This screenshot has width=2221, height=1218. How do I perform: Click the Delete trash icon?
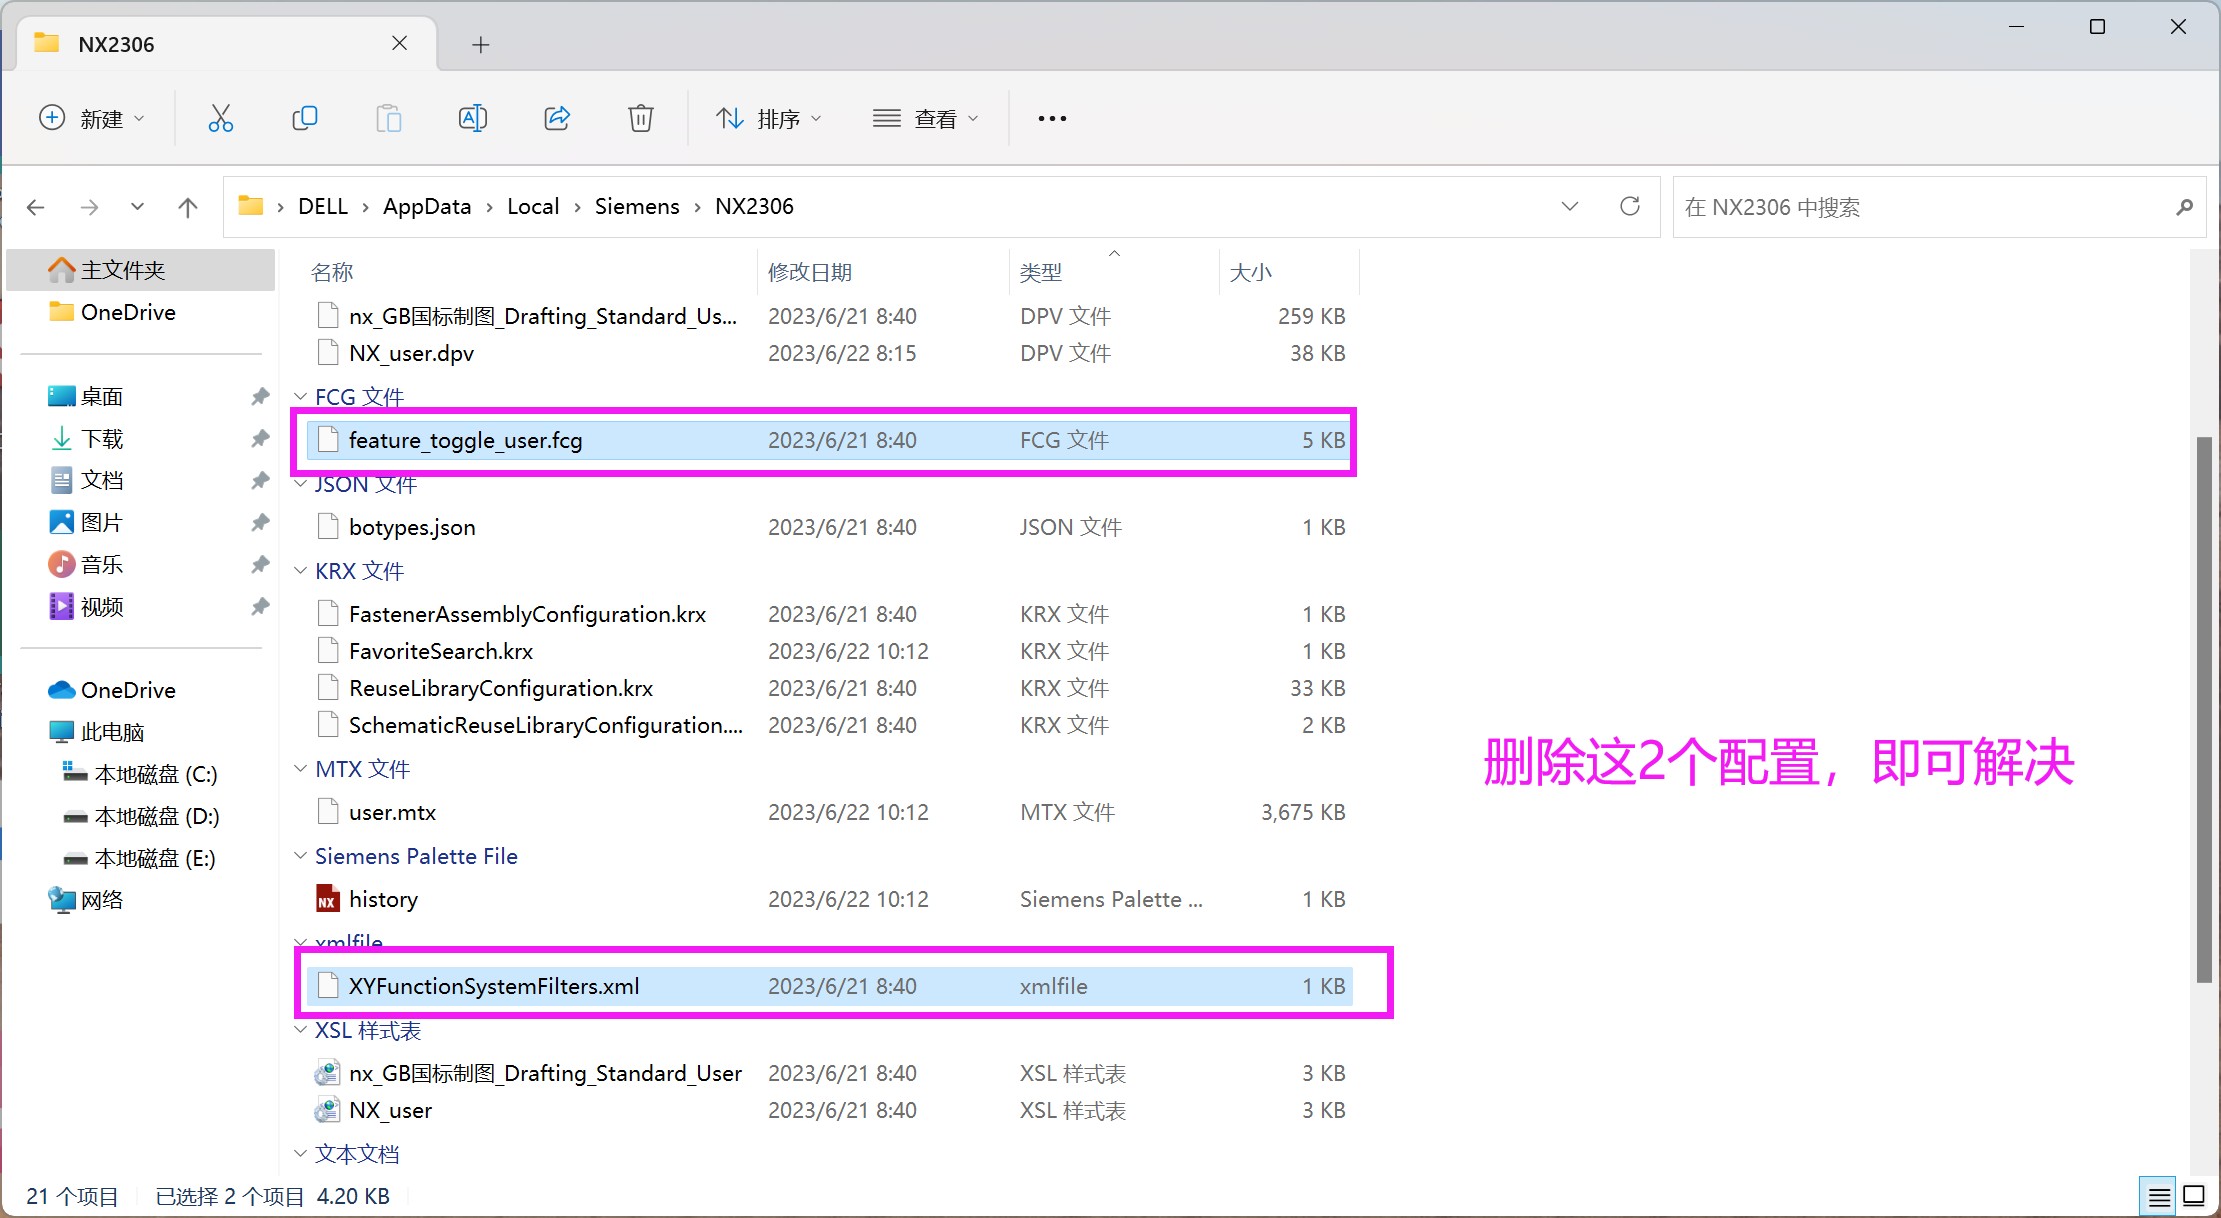(640, 119)
